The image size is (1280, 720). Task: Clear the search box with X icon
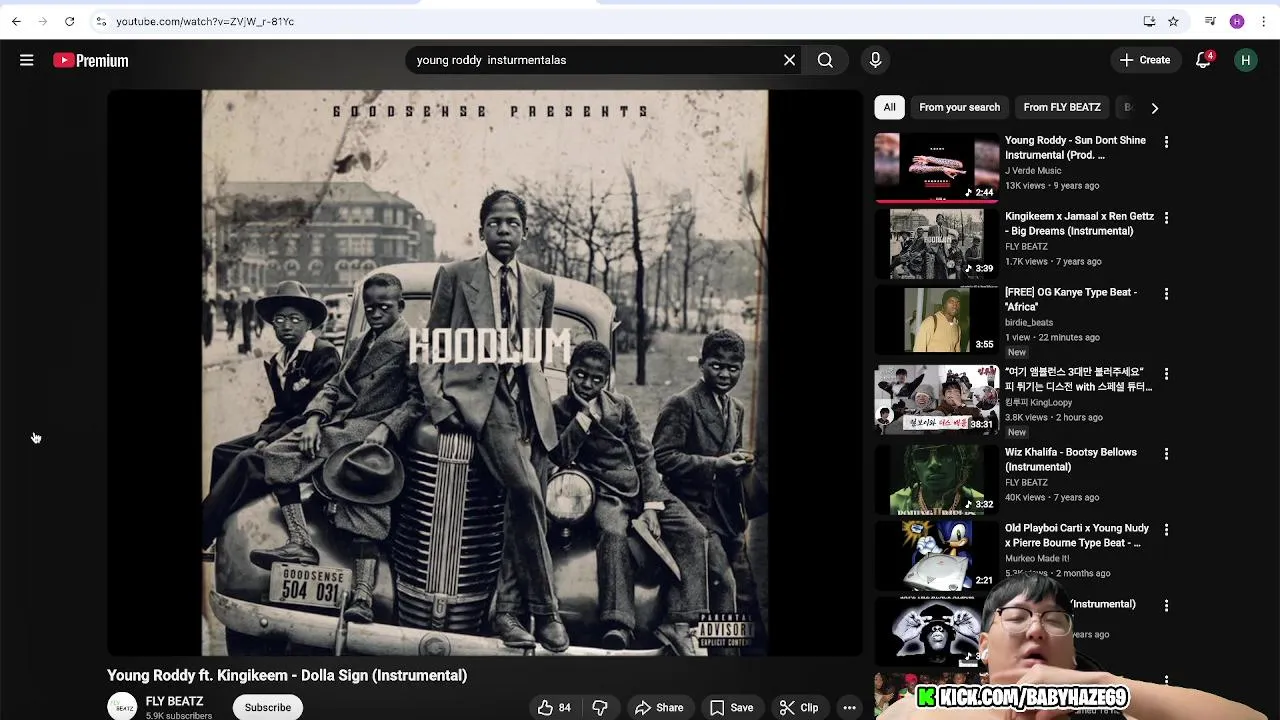[789, 60]
